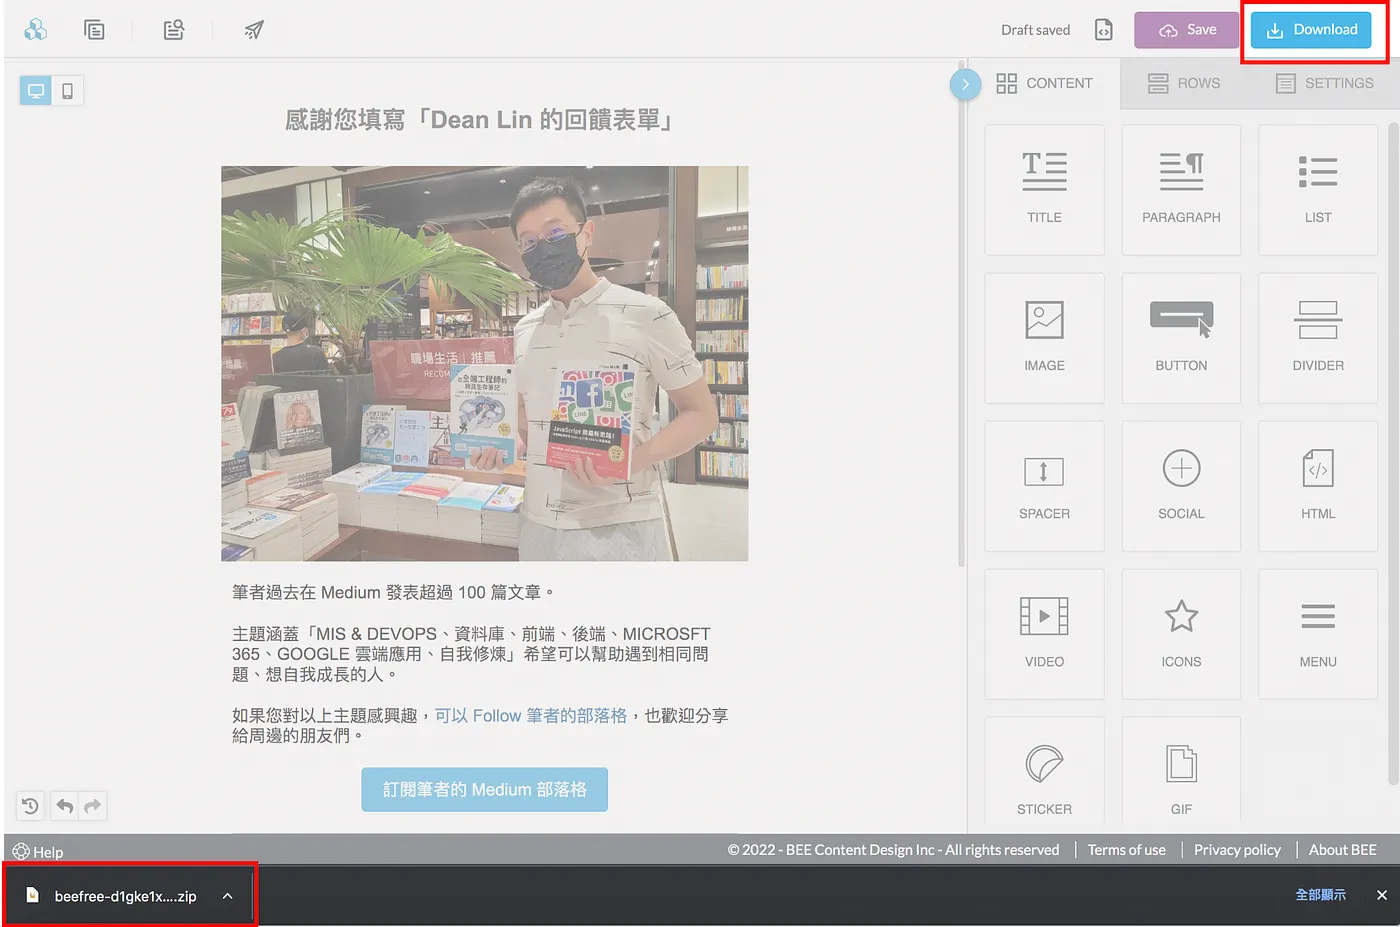Open the Help link
The image size is (1400, 927).
coord(38,852)
